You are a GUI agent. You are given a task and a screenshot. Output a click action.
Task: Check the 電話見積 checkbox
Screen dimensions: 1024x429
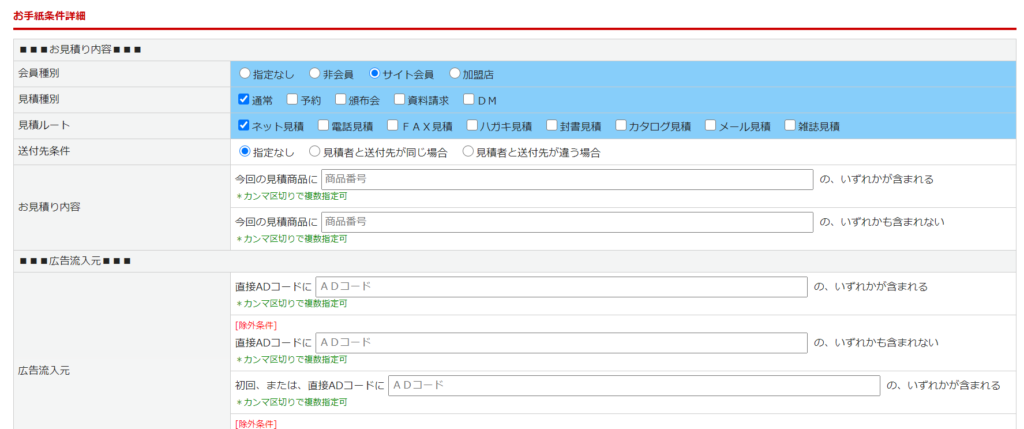point(323,126)
